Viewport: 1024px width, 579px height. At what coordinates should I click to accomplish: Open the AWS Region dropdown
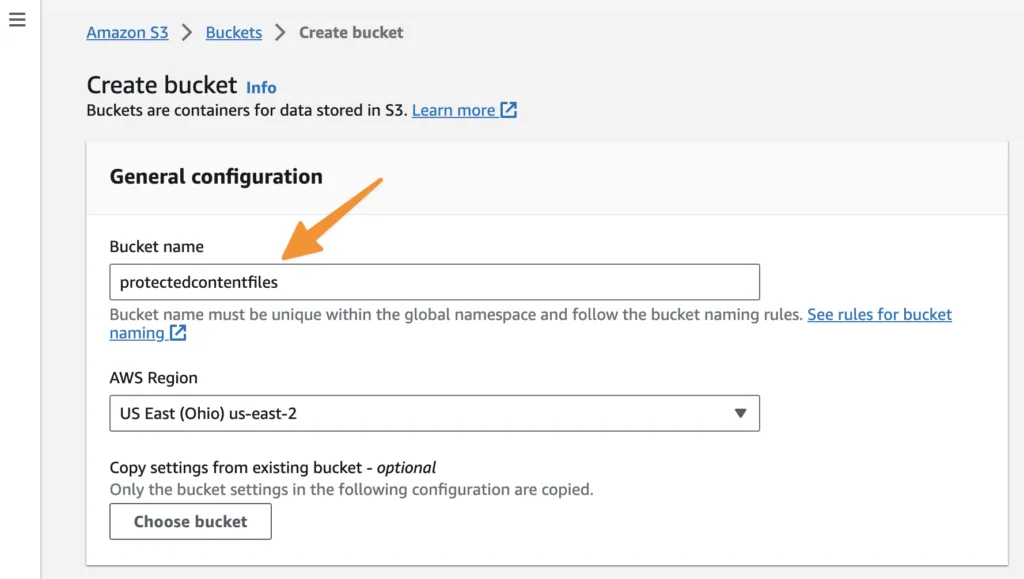point(434,413)
